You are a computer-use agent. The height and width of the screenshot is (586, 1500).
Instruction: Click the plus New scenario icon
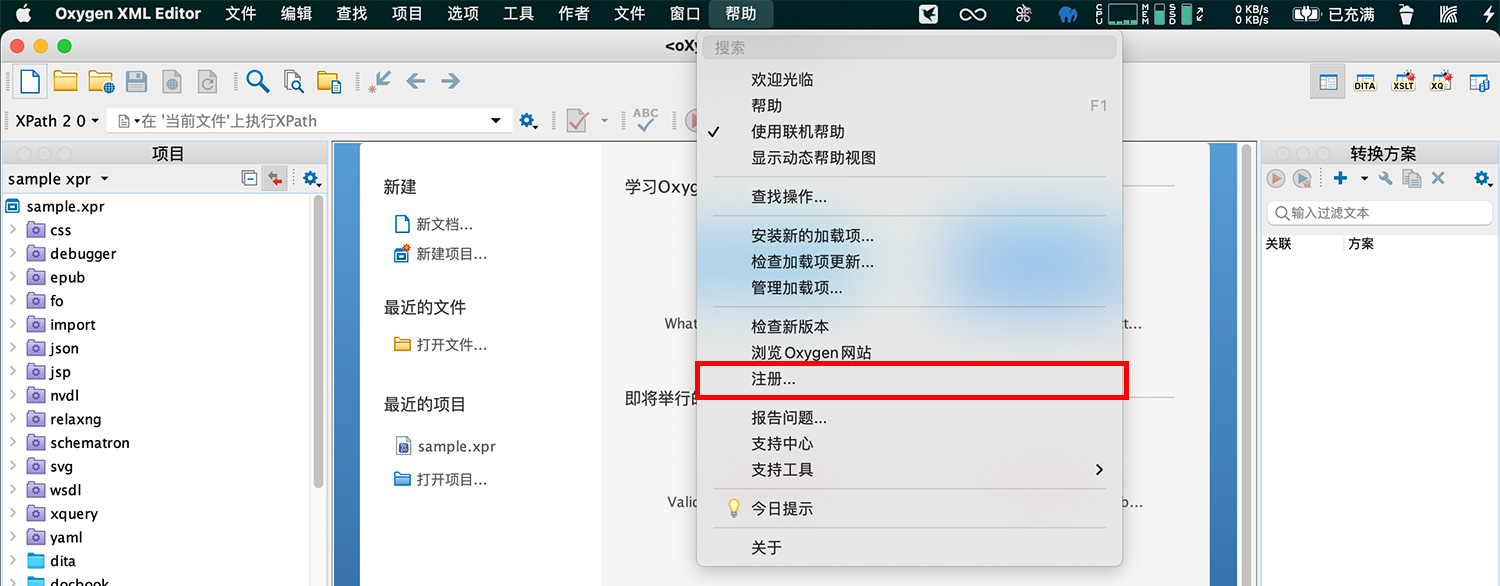pyautogui.click(x=1340, y=178)
